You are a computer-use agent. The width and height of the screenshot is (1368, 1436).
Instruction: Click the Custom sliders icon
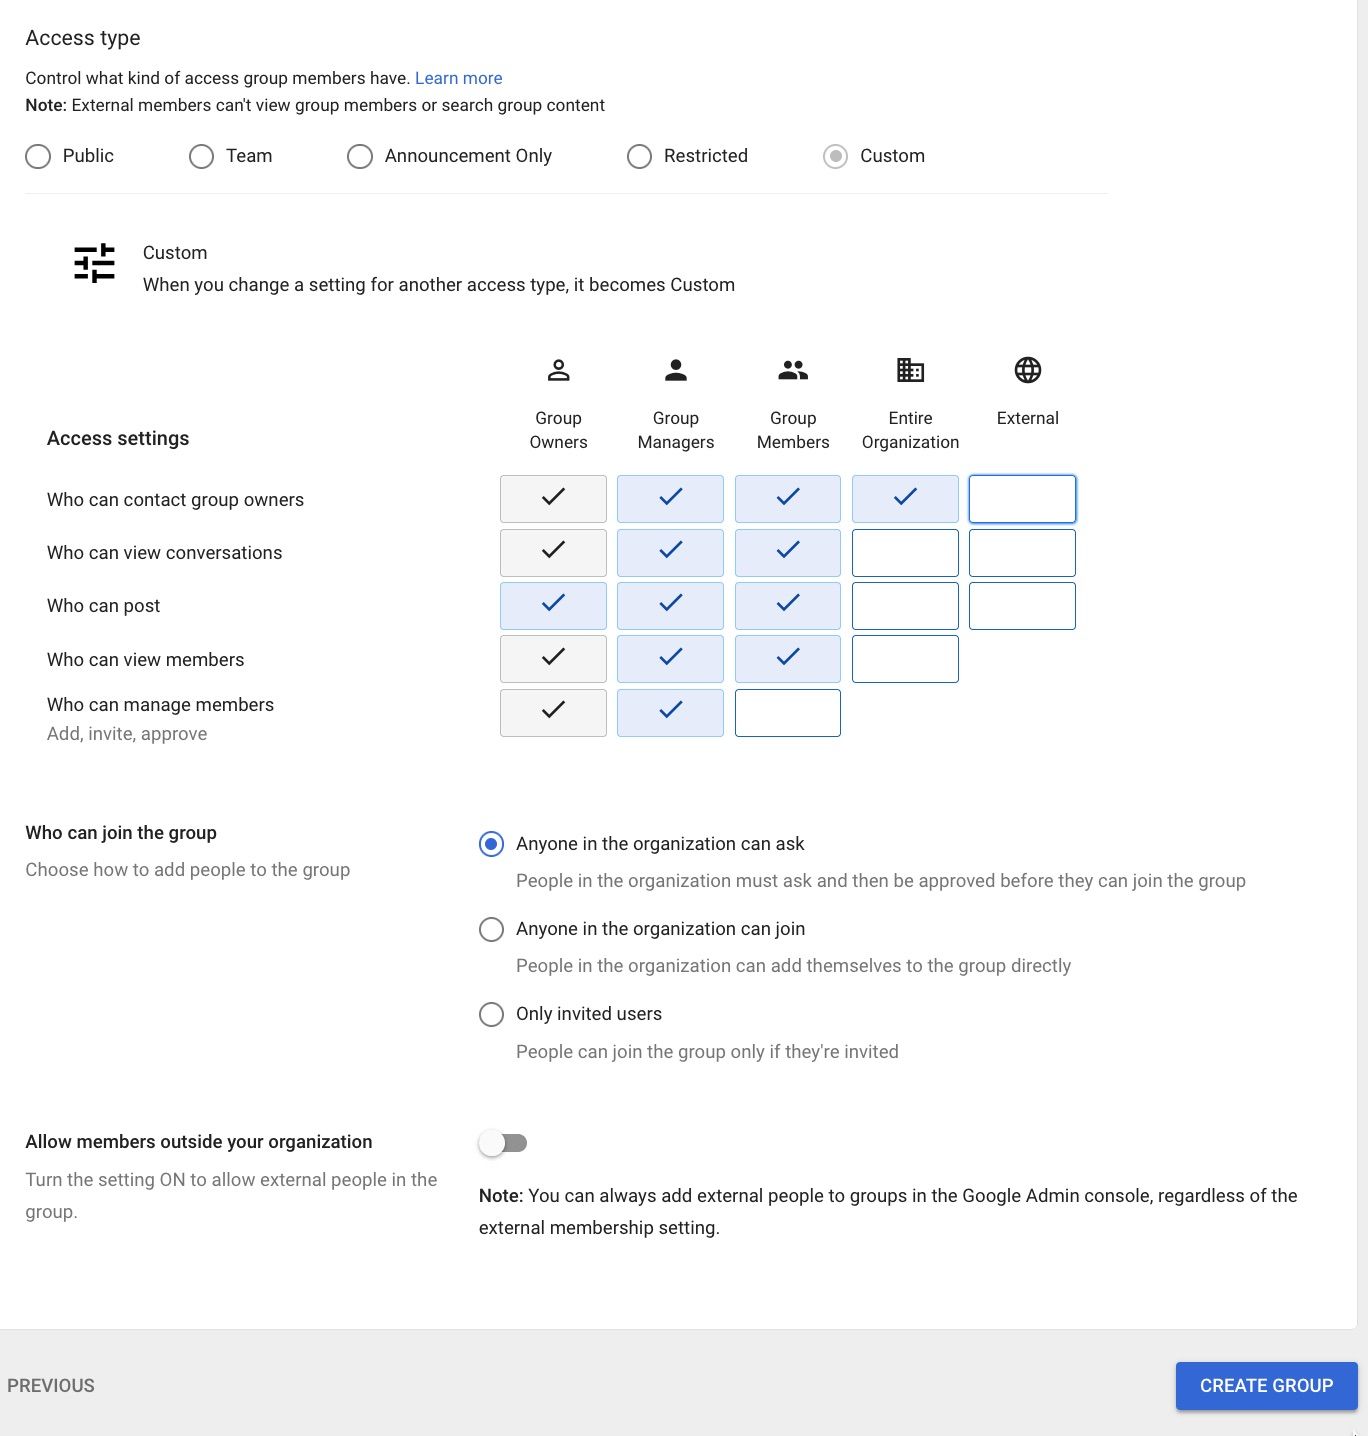coord(95,264)
